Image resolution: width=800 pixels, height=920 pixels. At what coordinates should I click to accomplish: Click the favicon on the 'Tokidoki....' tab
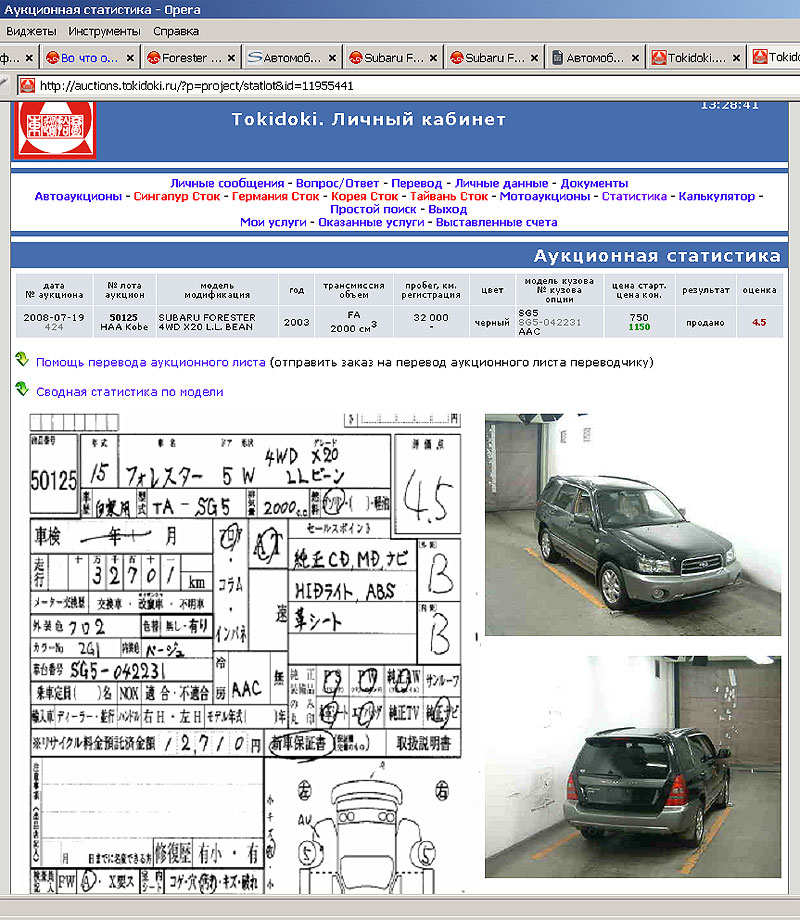coord(659,58)
